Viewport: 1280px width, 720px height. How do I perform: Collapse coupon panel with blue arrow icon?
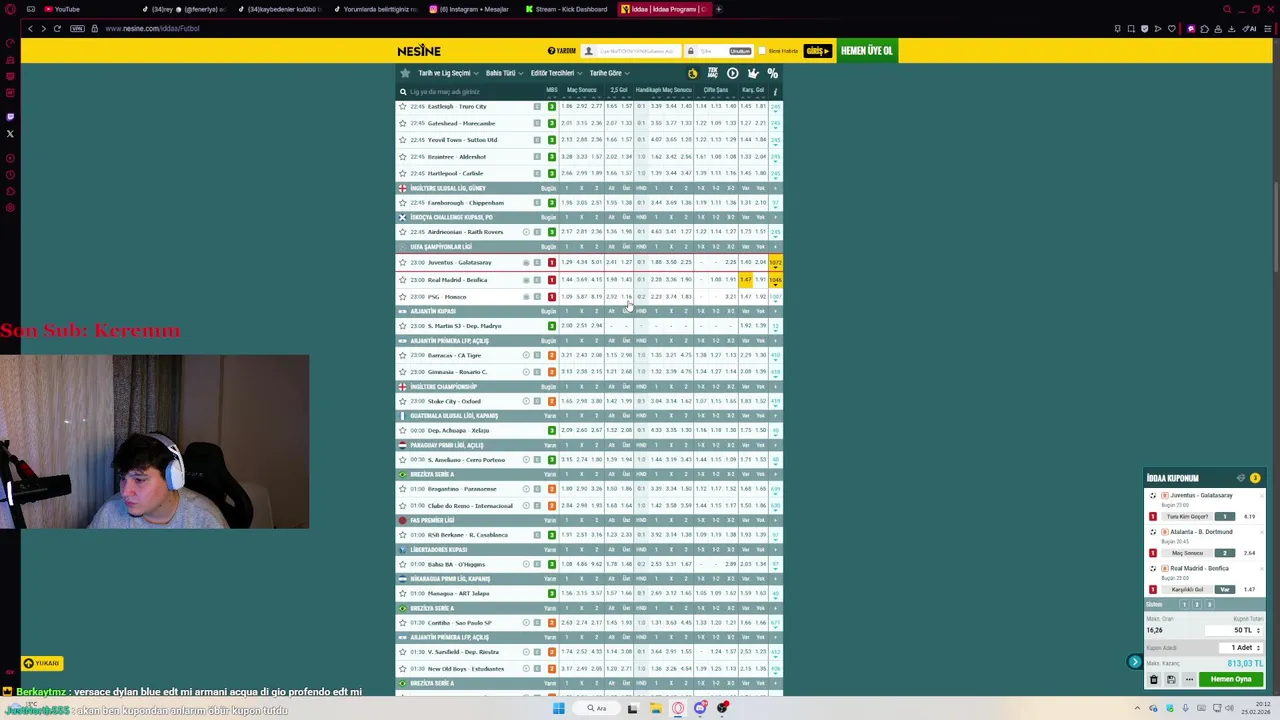[1134, 661]
